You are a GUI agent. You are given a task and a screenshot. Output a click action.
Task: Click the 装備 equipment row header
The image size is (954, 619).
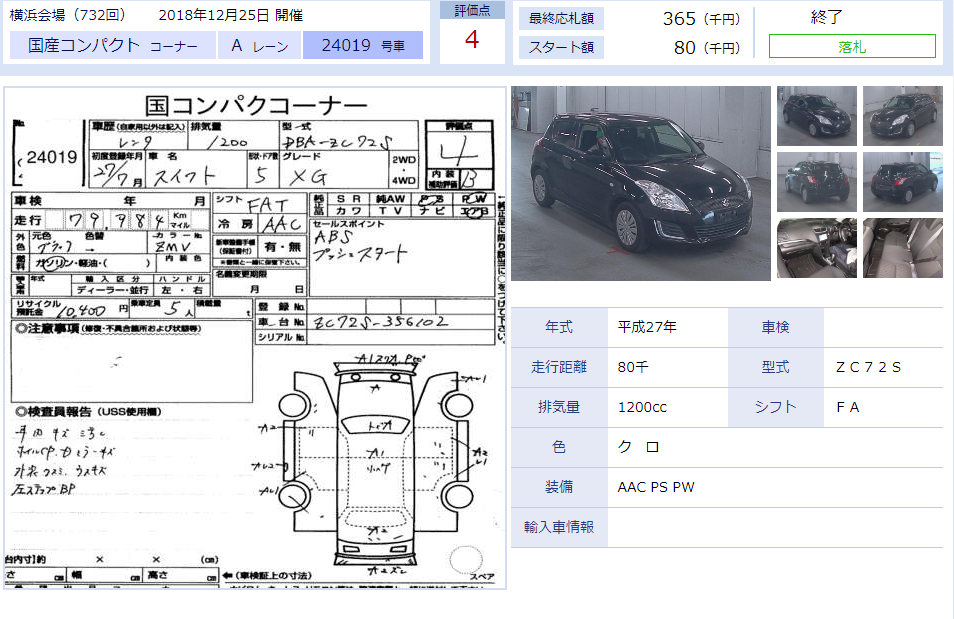(559, 487)
